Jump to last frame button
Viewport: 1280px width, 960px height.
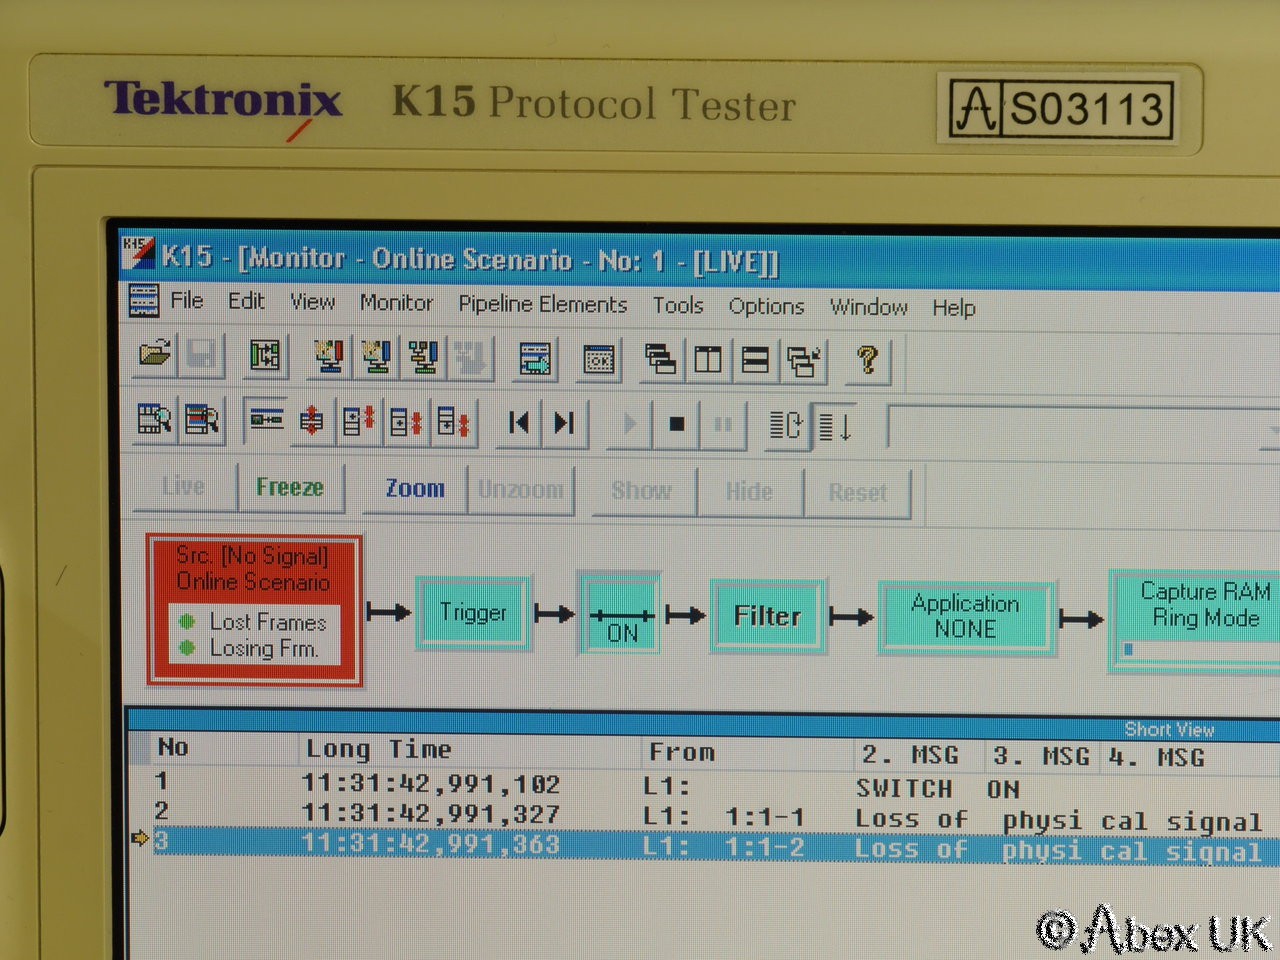coord(564,424)
